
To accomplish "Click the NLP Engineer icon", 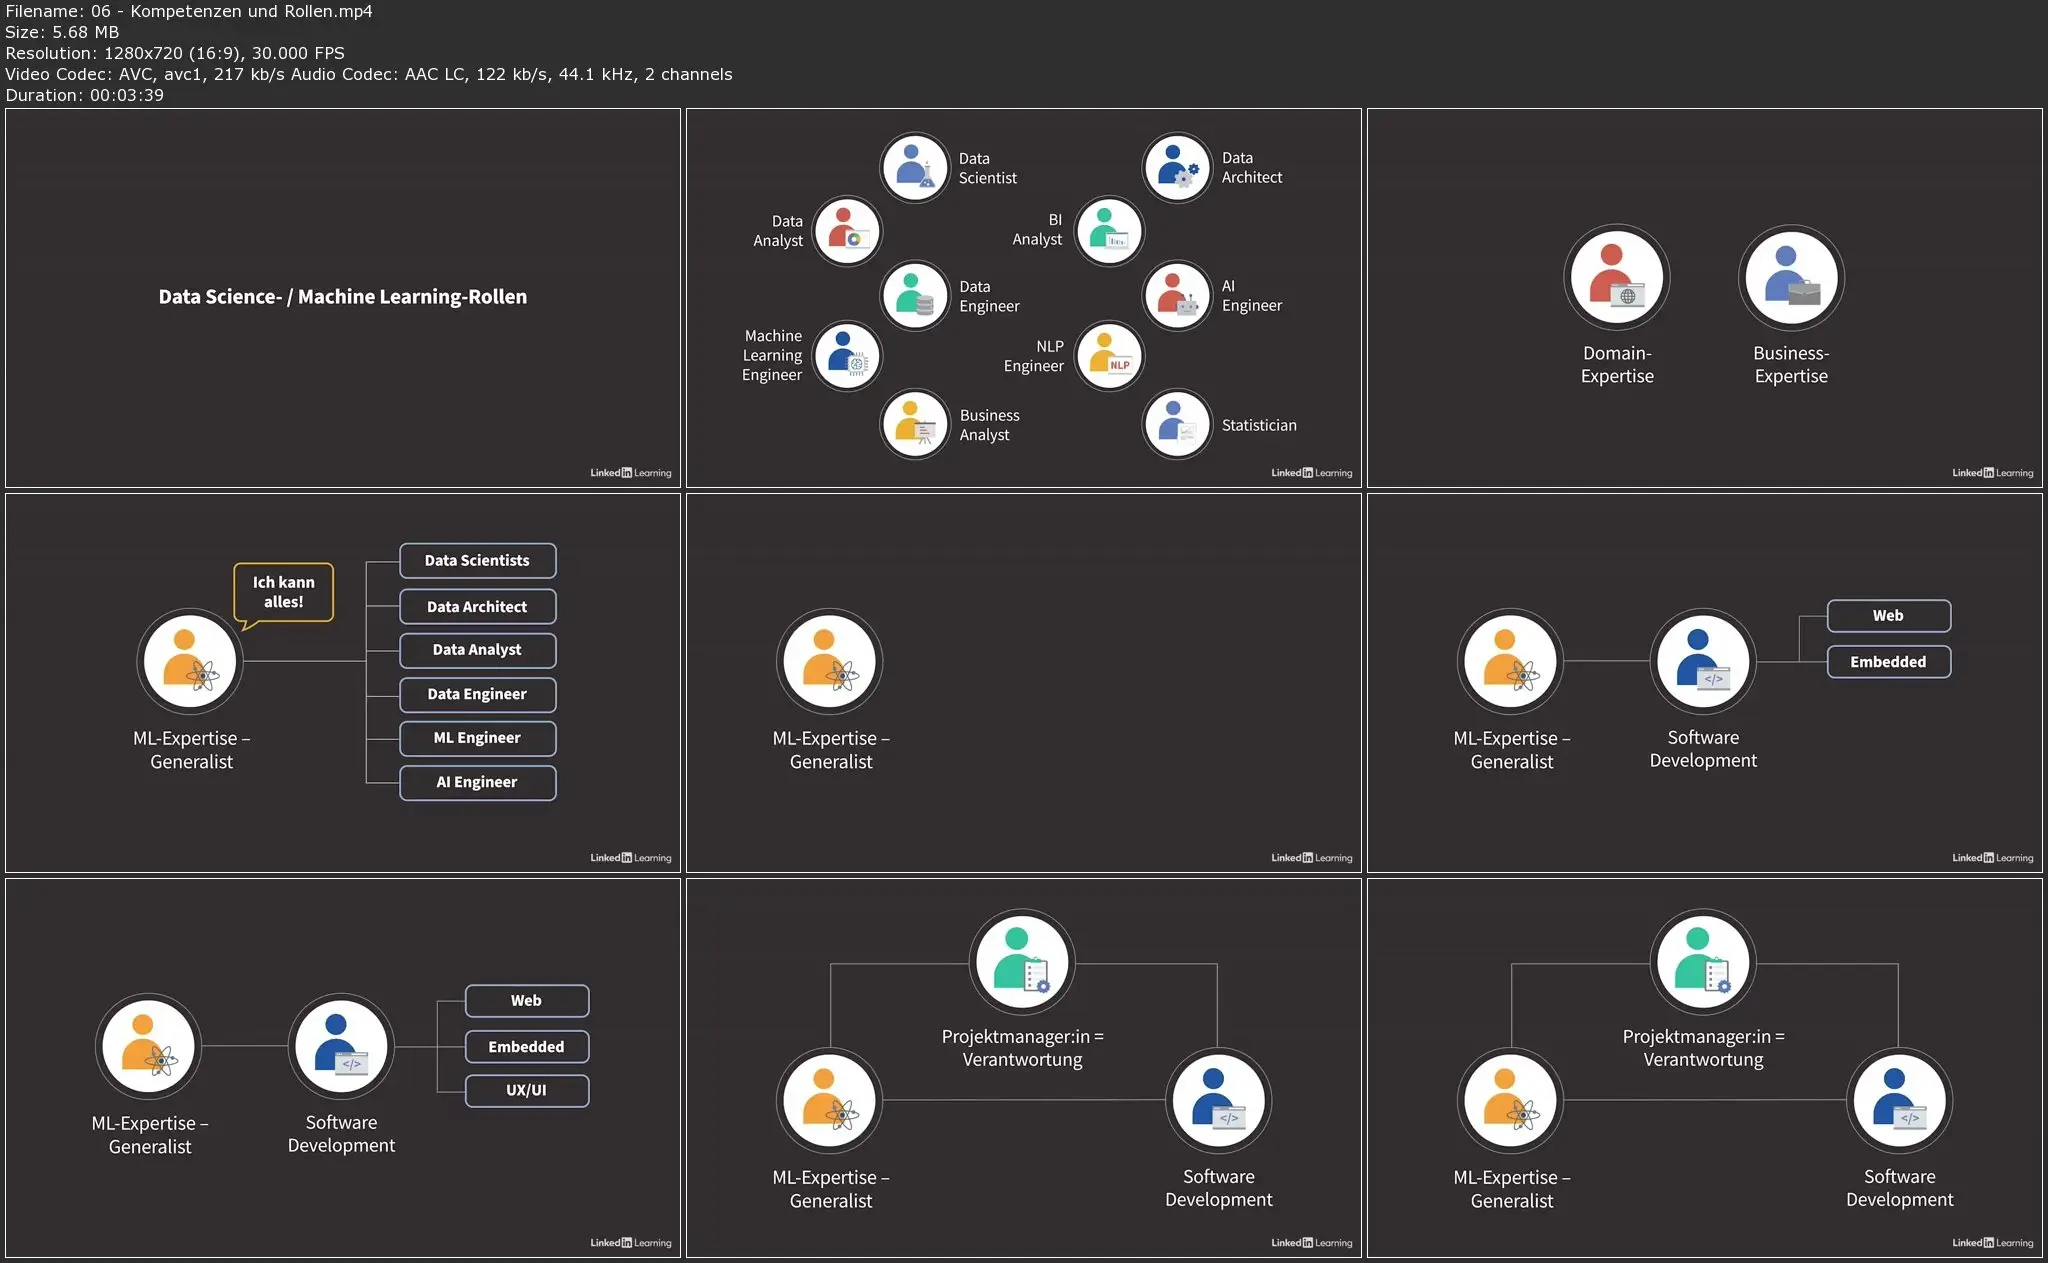I will pos(1109,356).
